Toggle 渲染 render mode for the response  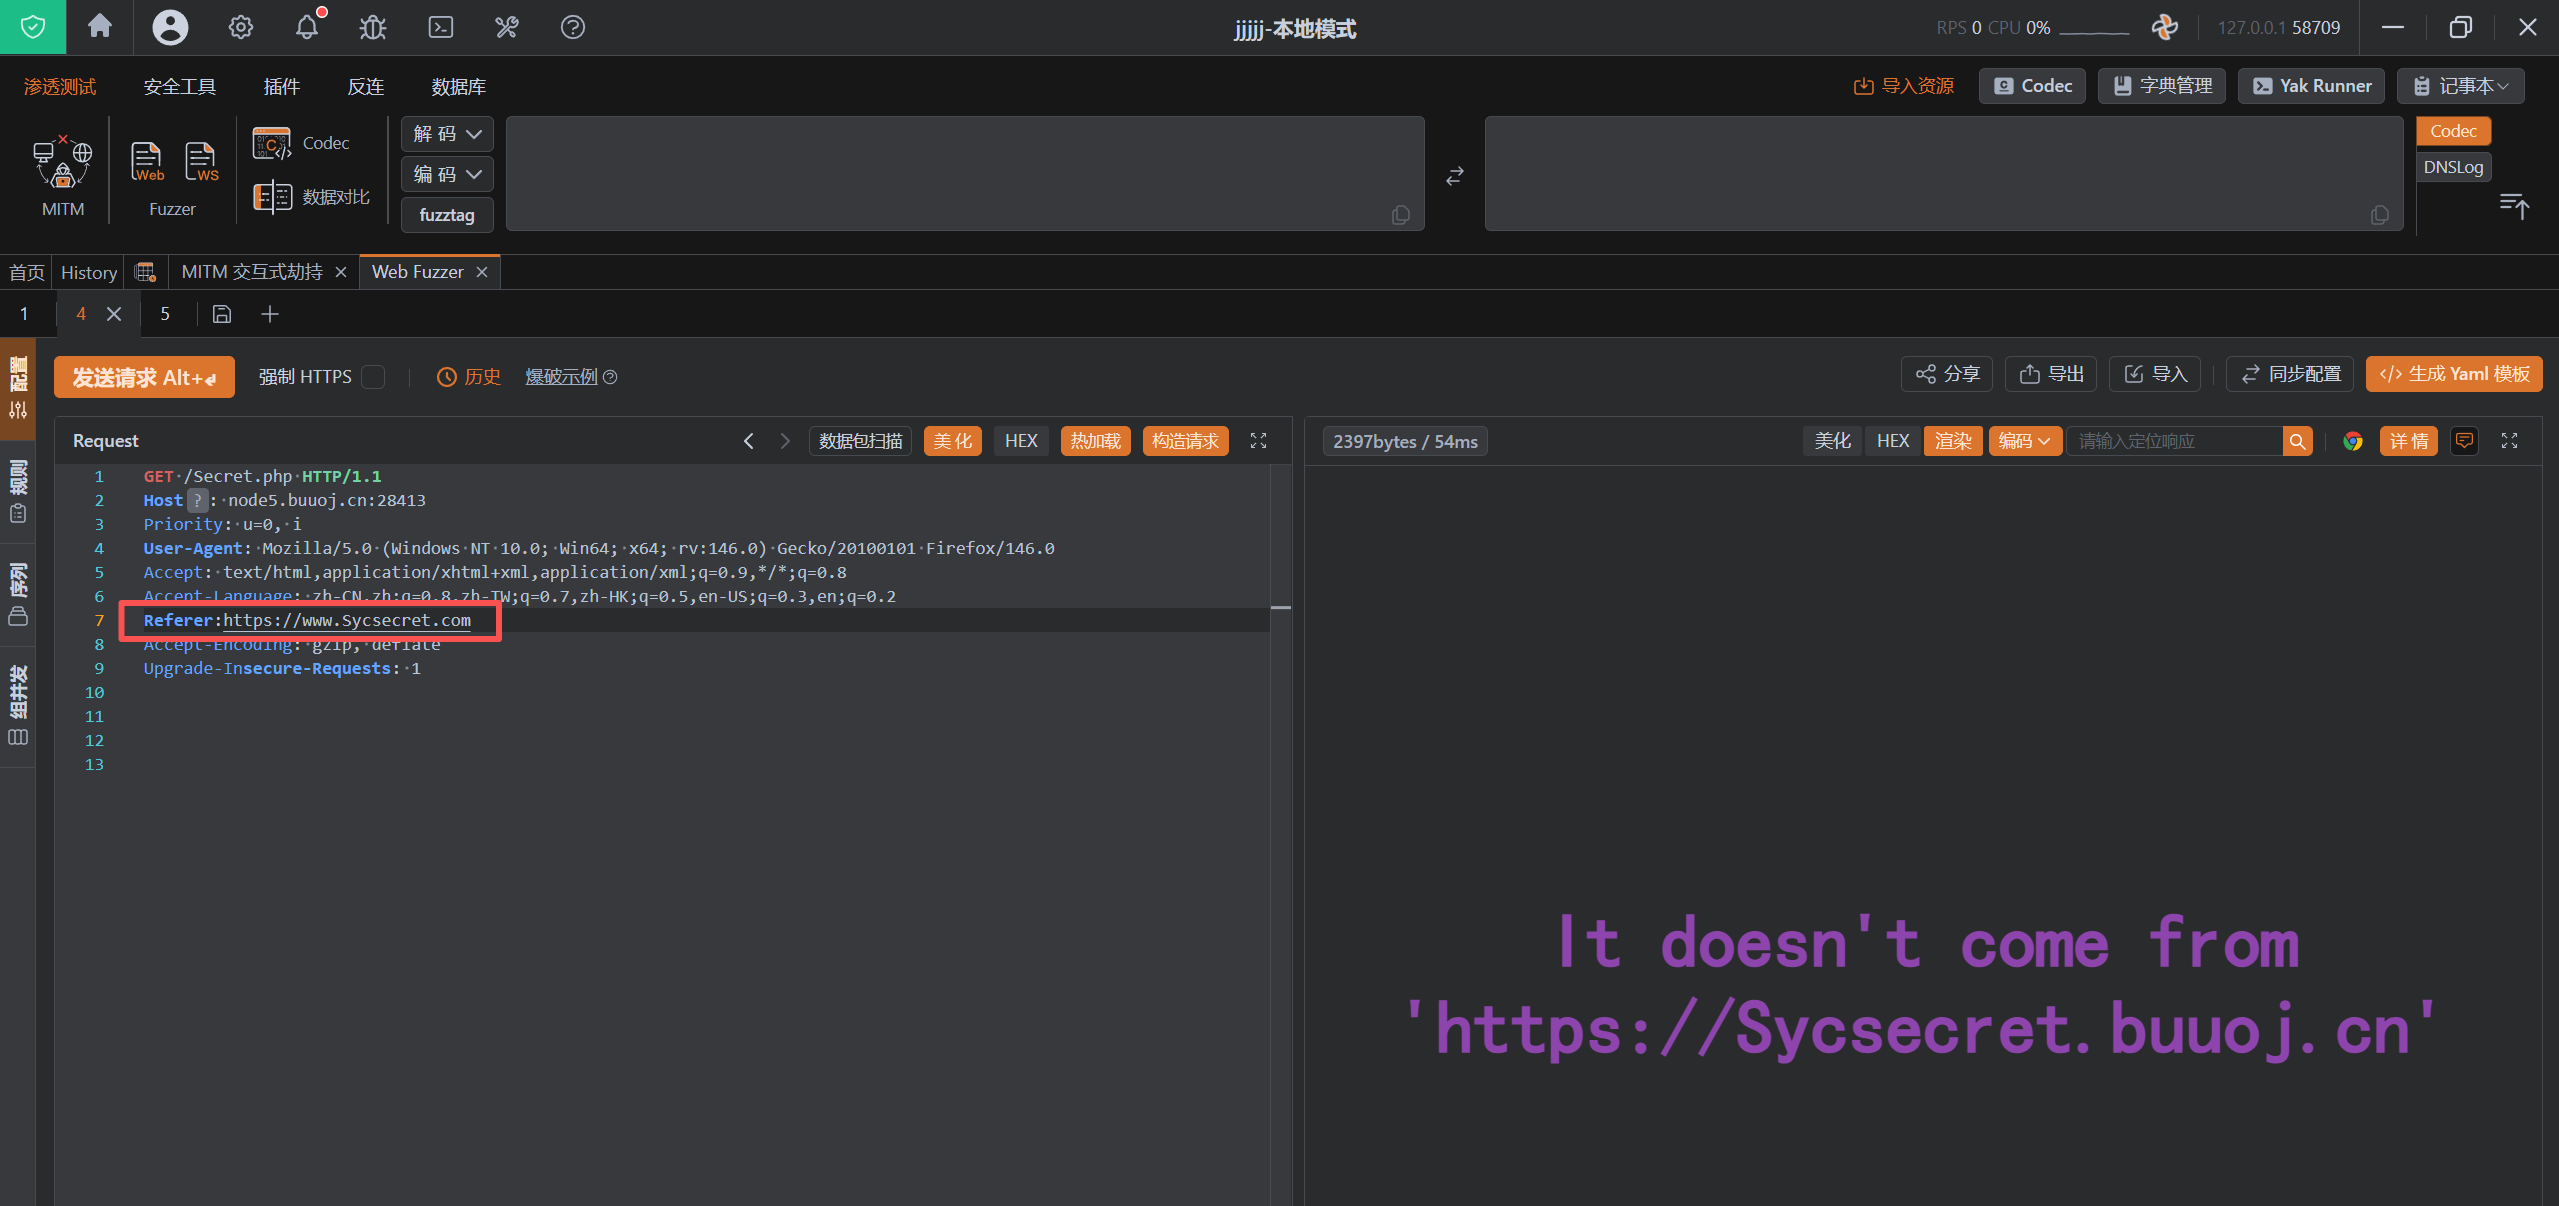[1952, 441]
